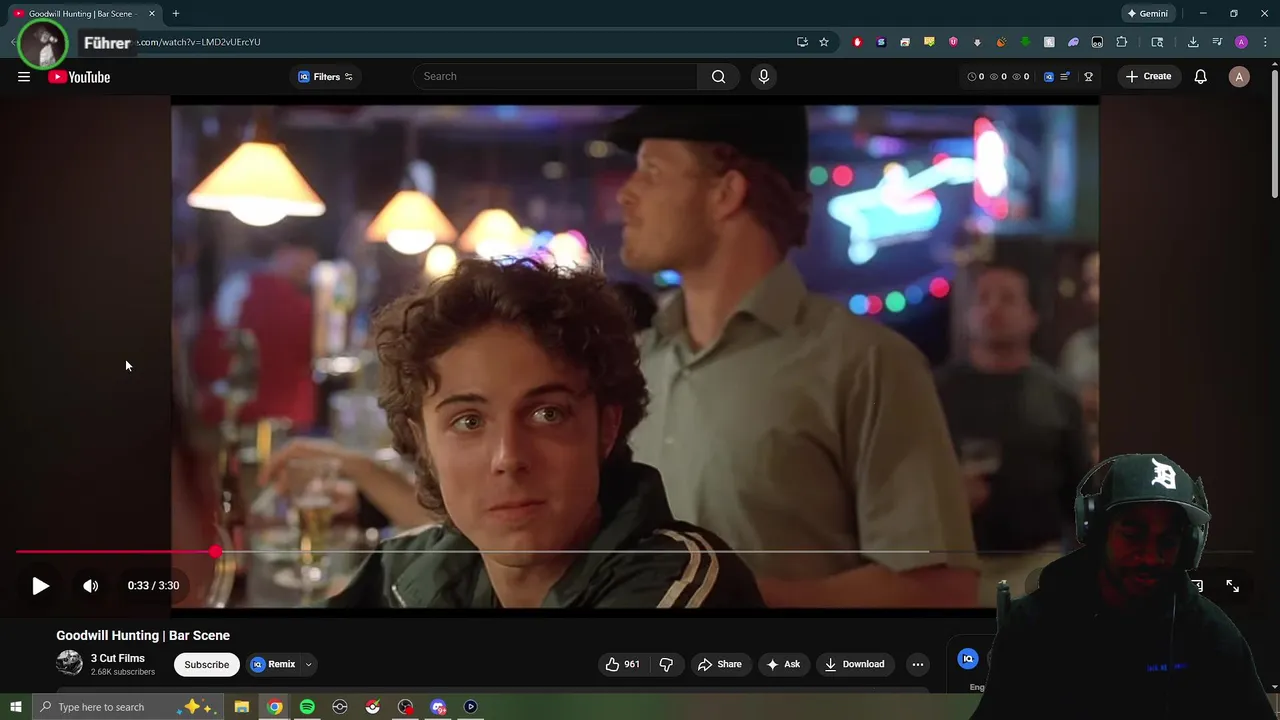Open the Chrome three-dot menu
This screenshot has height=720, width=1280.
pyautogui.click(x=1265, y=42)
